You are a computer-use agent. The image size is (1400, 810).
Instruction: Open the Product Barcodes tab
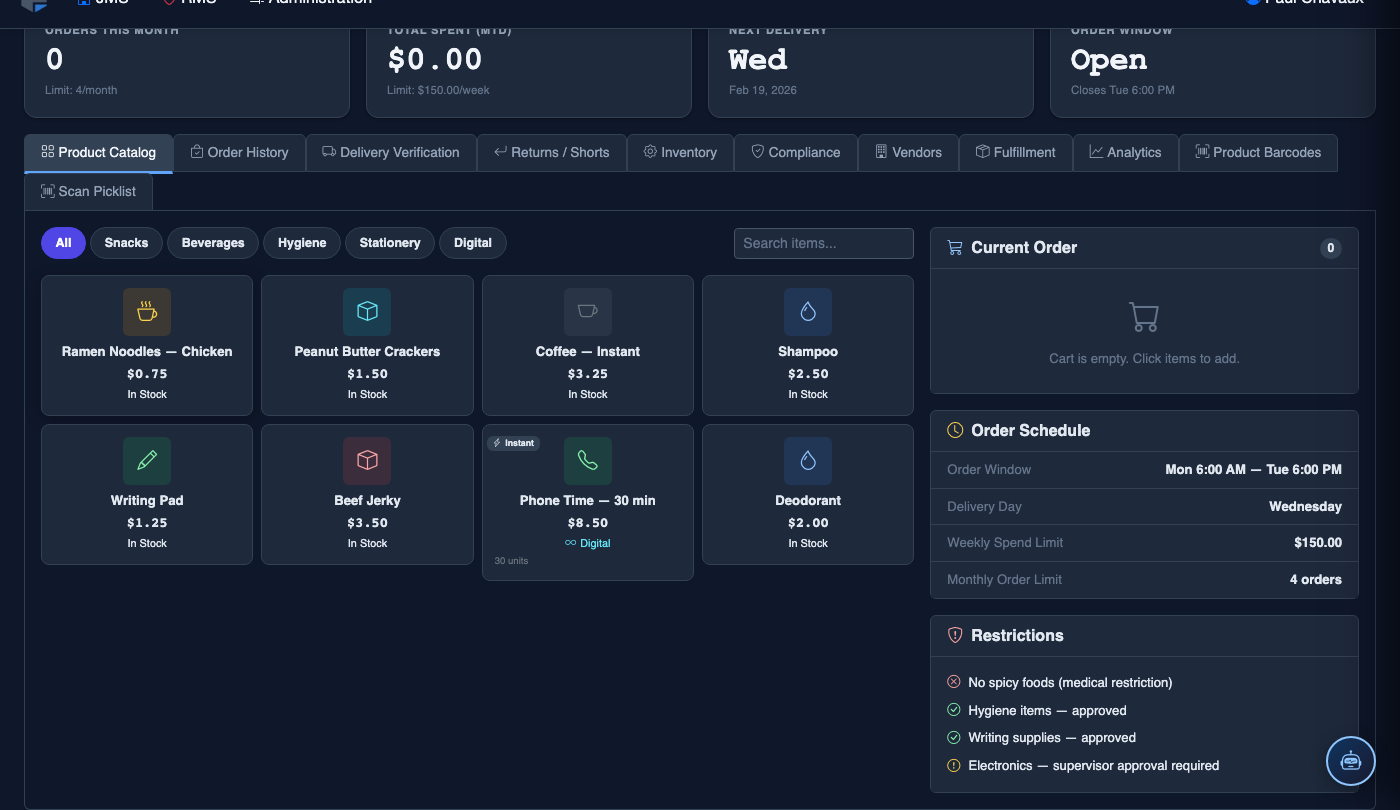pyautogui.click(x=1258, y=153)
